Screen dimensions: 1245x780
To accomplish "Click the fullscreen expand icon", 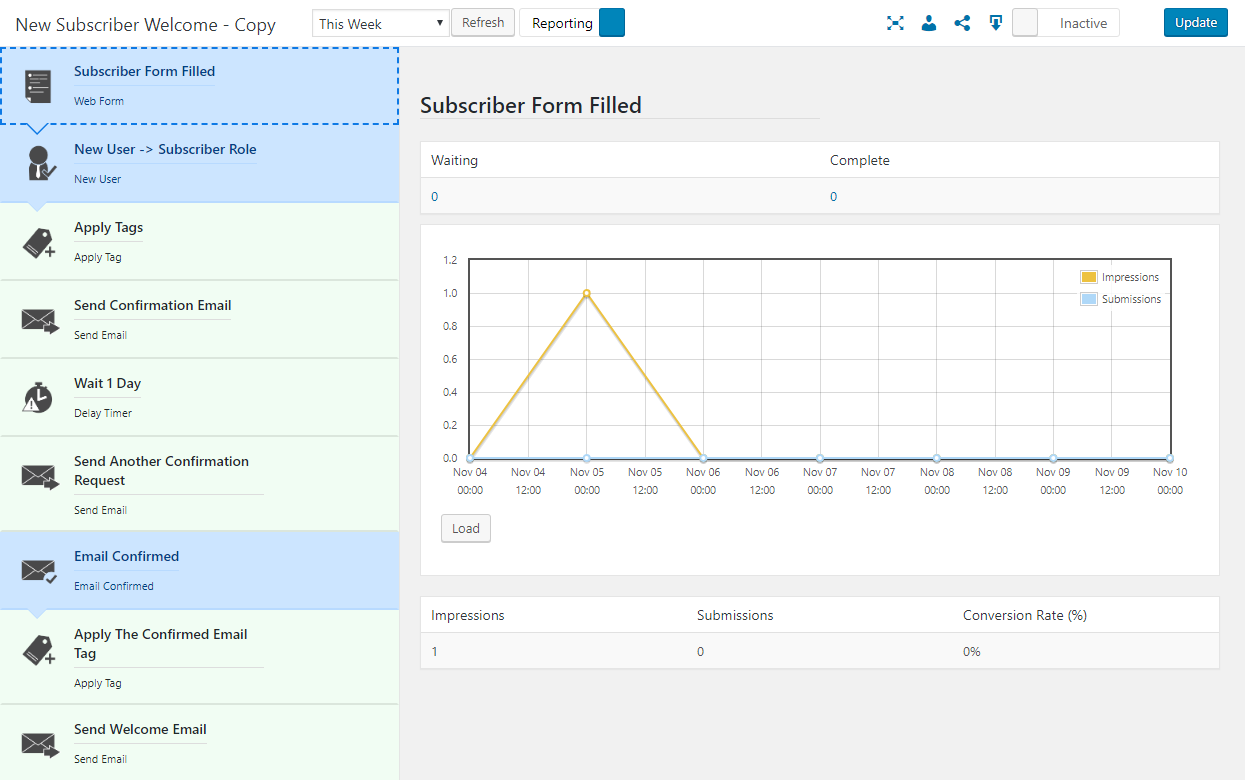I will tap(895, 23).
